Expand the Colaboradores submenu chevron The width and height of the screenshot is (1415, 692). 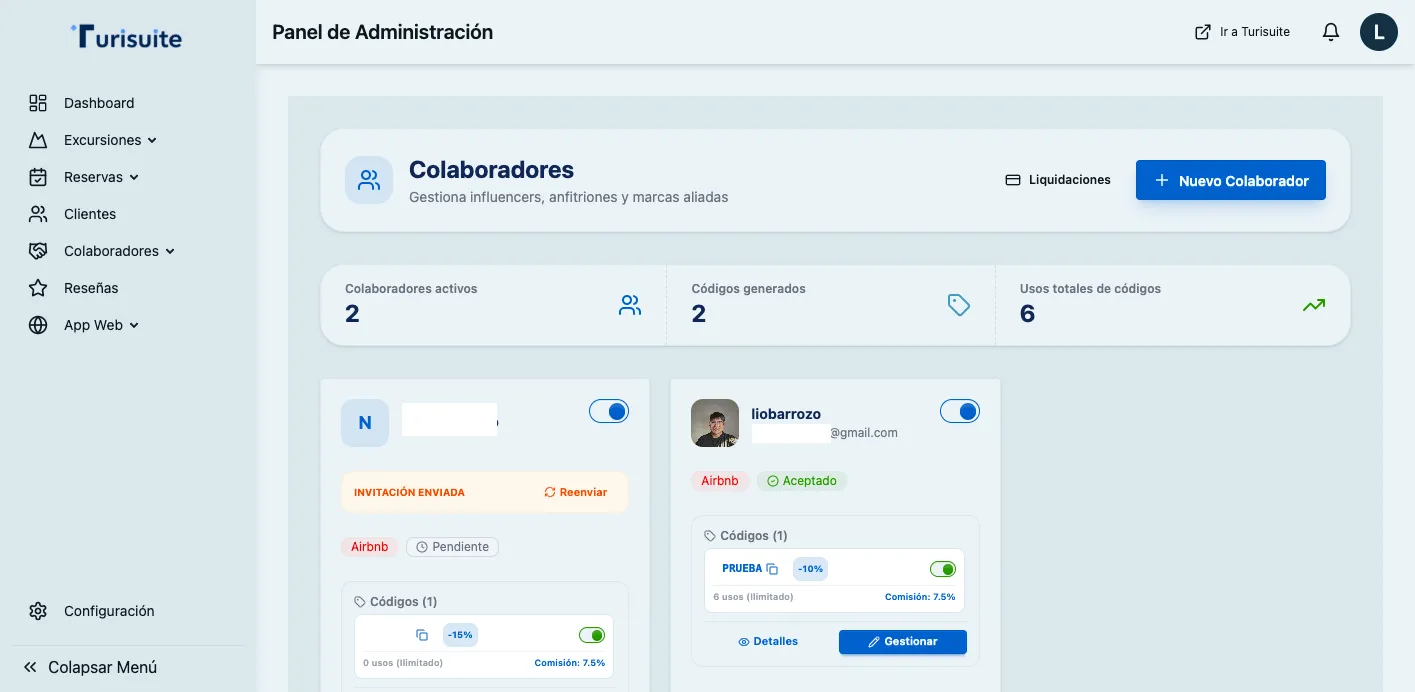[x=170, y=252]
